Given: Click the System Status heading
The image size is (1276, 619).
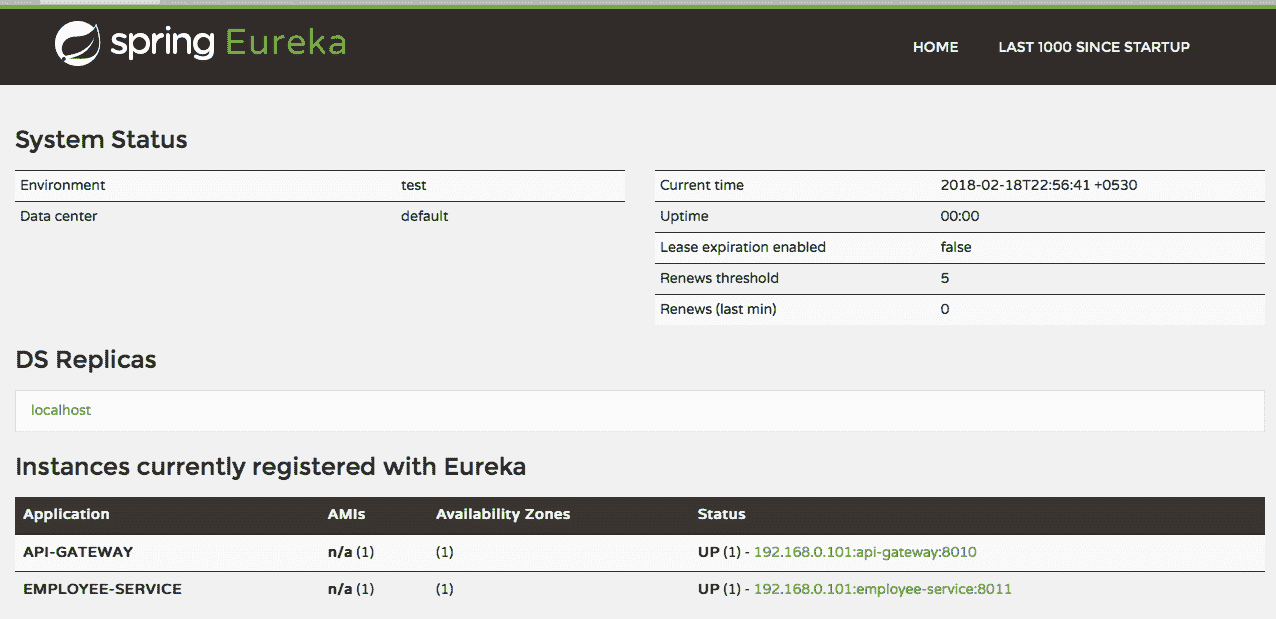Looking at the screenshot, I should (x=101, y=140).
